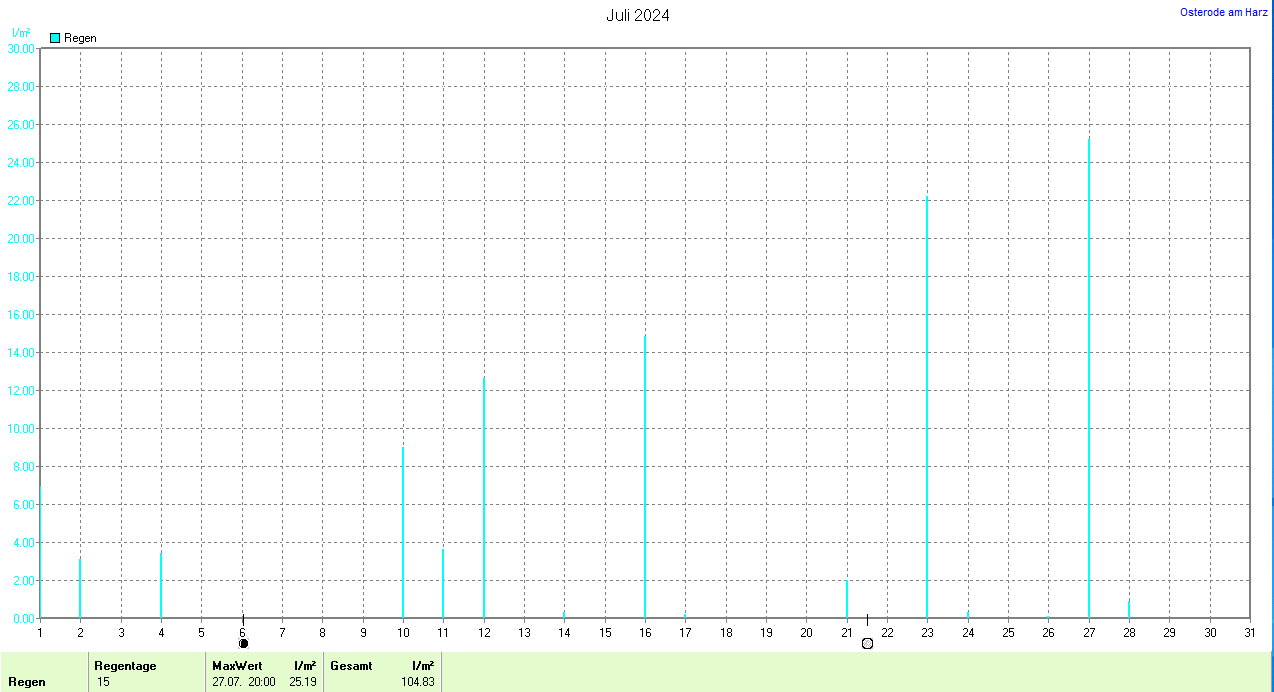
Task: Select the tallest rain bar on day 27
Action: (1089, 380)
